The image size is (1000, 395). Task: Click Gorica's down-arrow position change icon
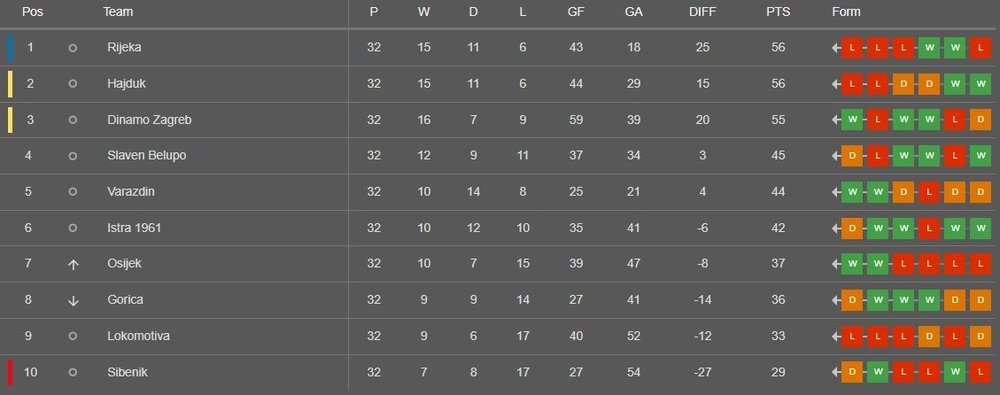click(x=73, y=301)
